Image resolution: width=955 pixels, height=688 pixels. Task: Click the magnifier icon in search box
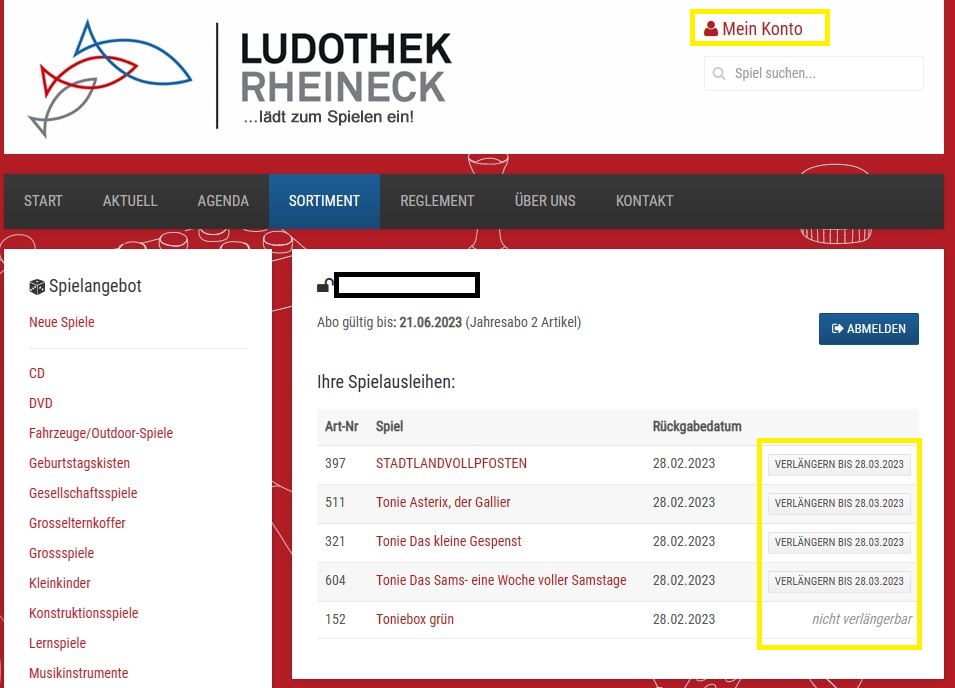[x=719, y=74]
